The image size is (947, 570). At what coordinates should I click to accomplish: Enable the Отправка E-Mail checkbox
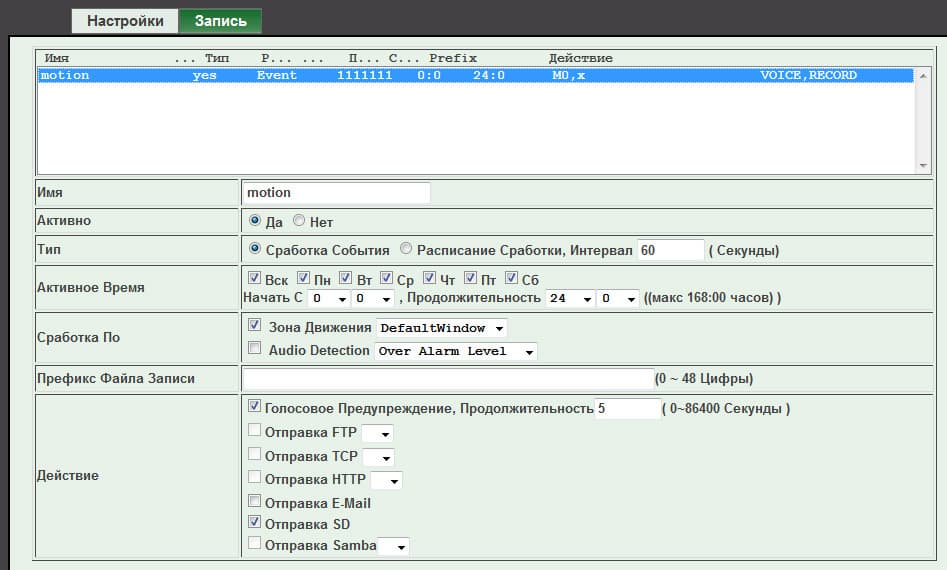[x=254, y=502]
